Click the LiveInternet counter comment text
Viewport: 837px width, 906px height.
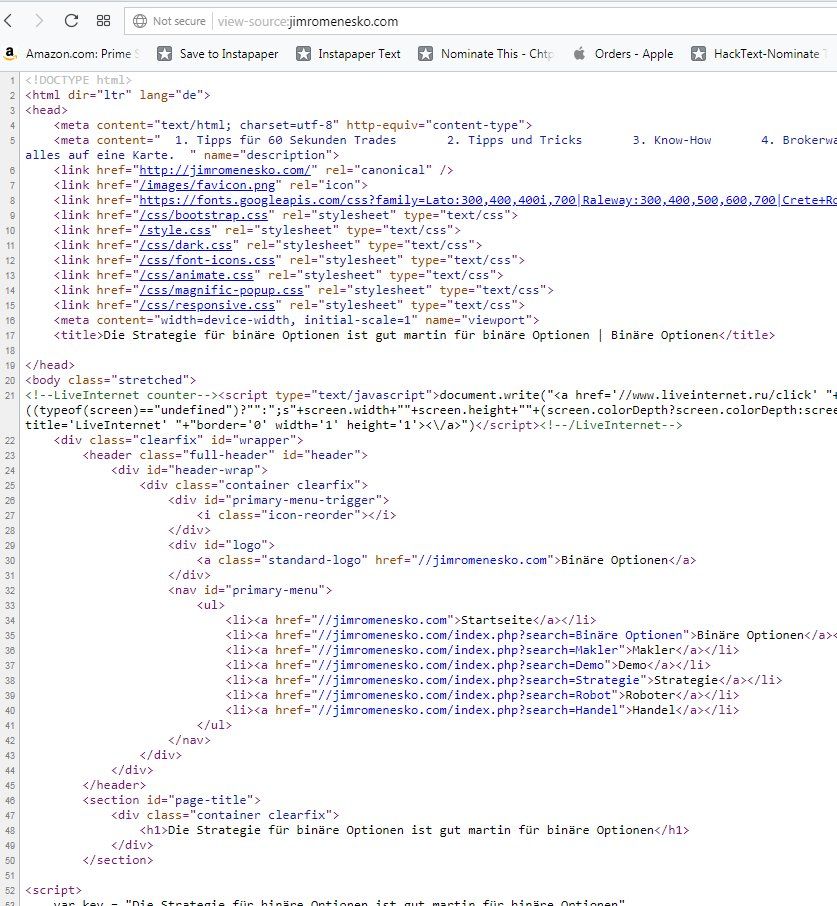point(121,395)
